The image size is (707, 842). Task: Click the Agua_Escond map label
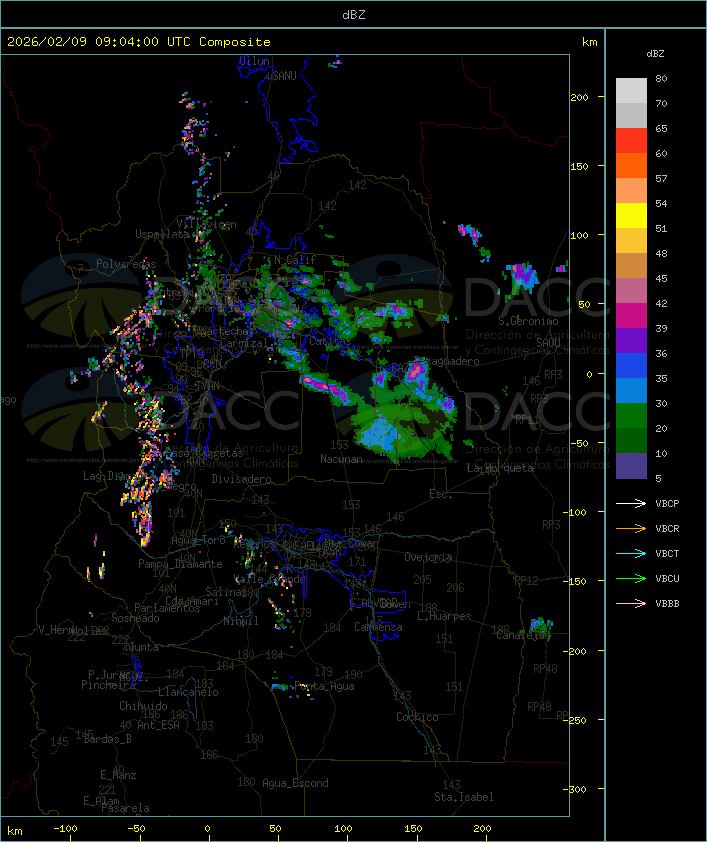coord(295,783)
